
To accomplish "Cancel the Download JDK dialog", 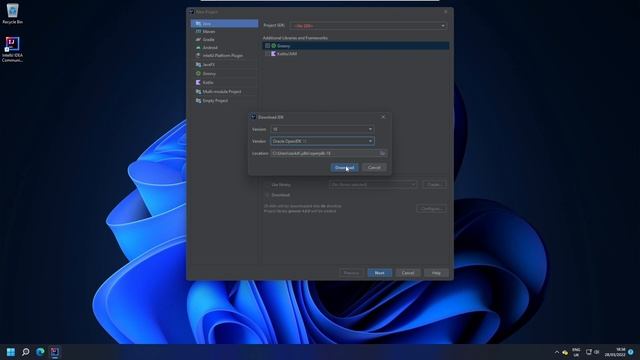I will pyautogui.click(x=374, y=167).
